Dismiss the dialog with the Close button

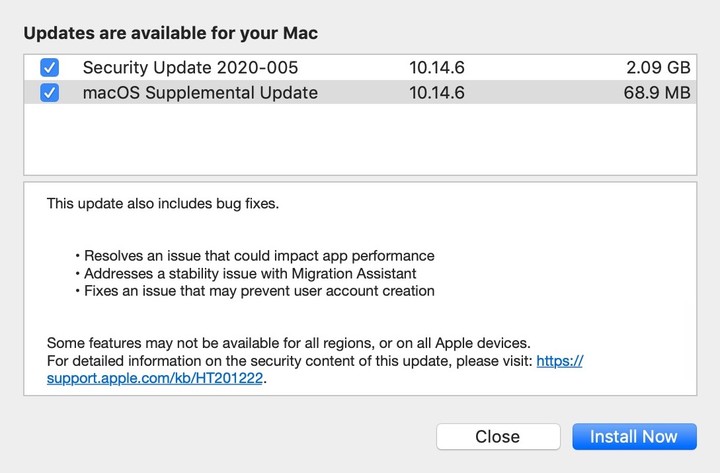click(497, 436)
